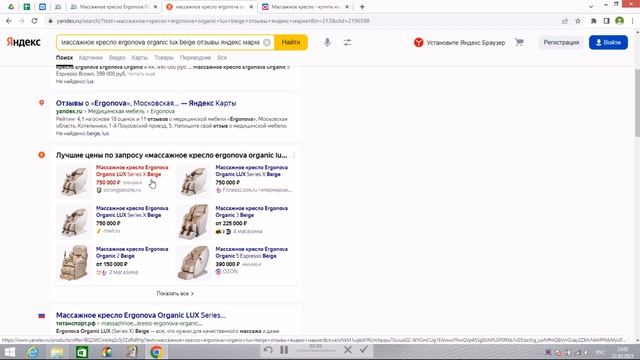Expand the Chrome tab search chevron
The width and height of the screenshot is (640, 360).
(x=591, y=7)
